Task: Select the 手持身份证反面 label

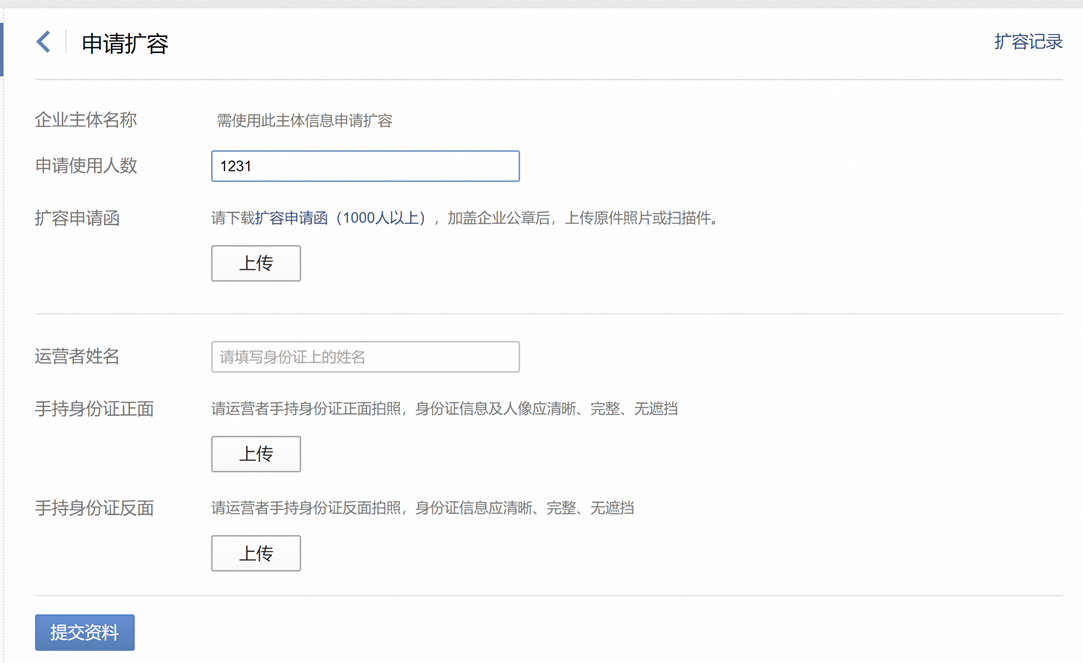Action: click(94, 508)
